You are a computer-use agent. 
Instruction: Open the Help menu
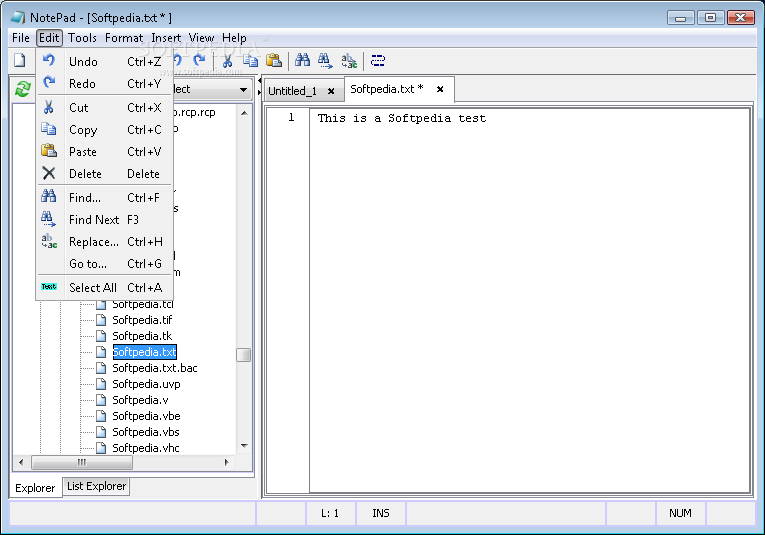234,38
